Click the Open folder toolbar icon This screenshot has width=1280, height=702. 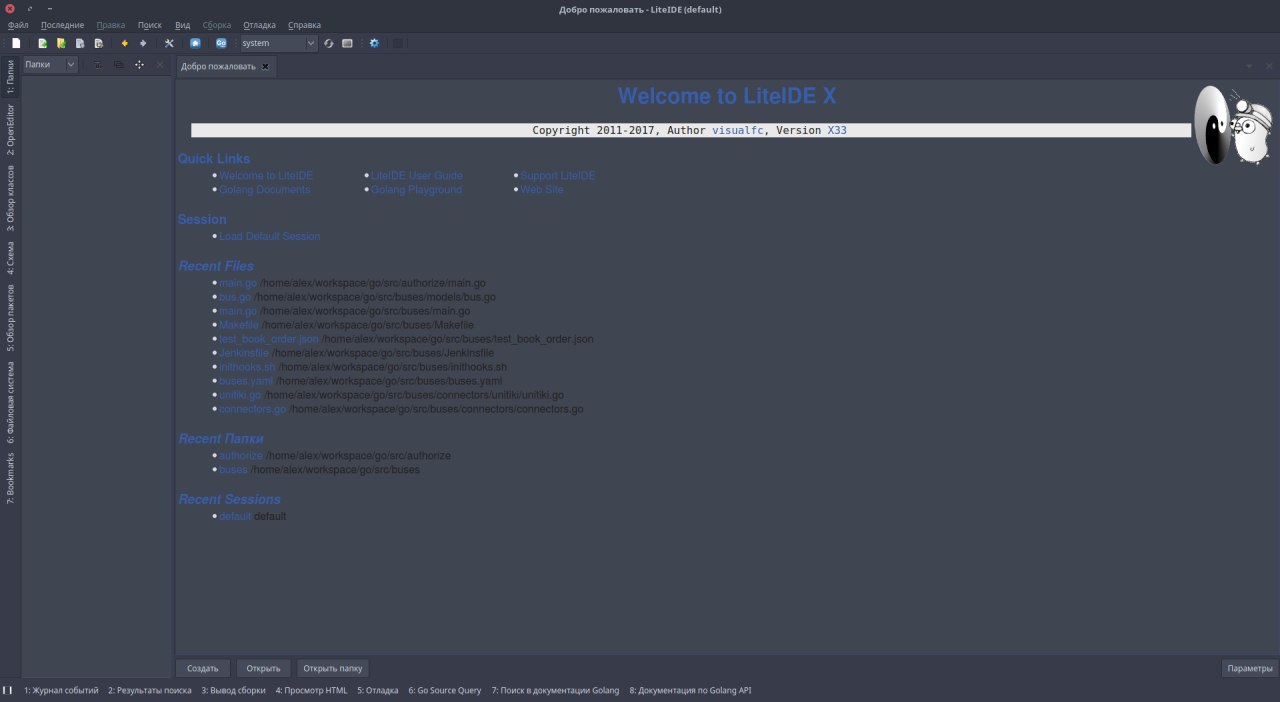point(61,43)
